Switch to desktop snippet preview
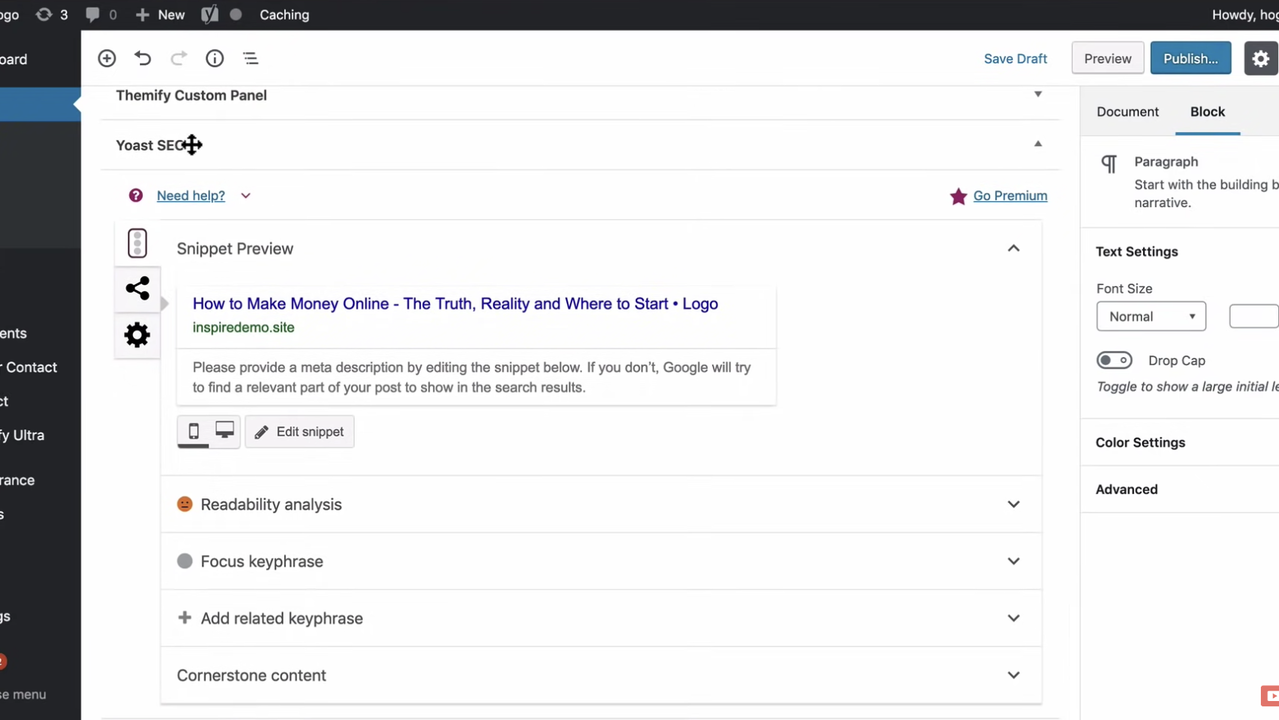Screen dimensions: 1279x720 click(x=225, y=431)
